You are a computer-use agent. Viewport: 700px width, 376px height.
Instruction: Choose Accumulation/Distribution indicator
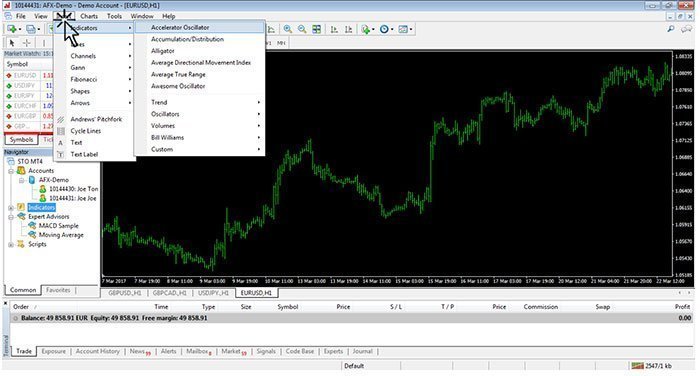click(199, 39)
